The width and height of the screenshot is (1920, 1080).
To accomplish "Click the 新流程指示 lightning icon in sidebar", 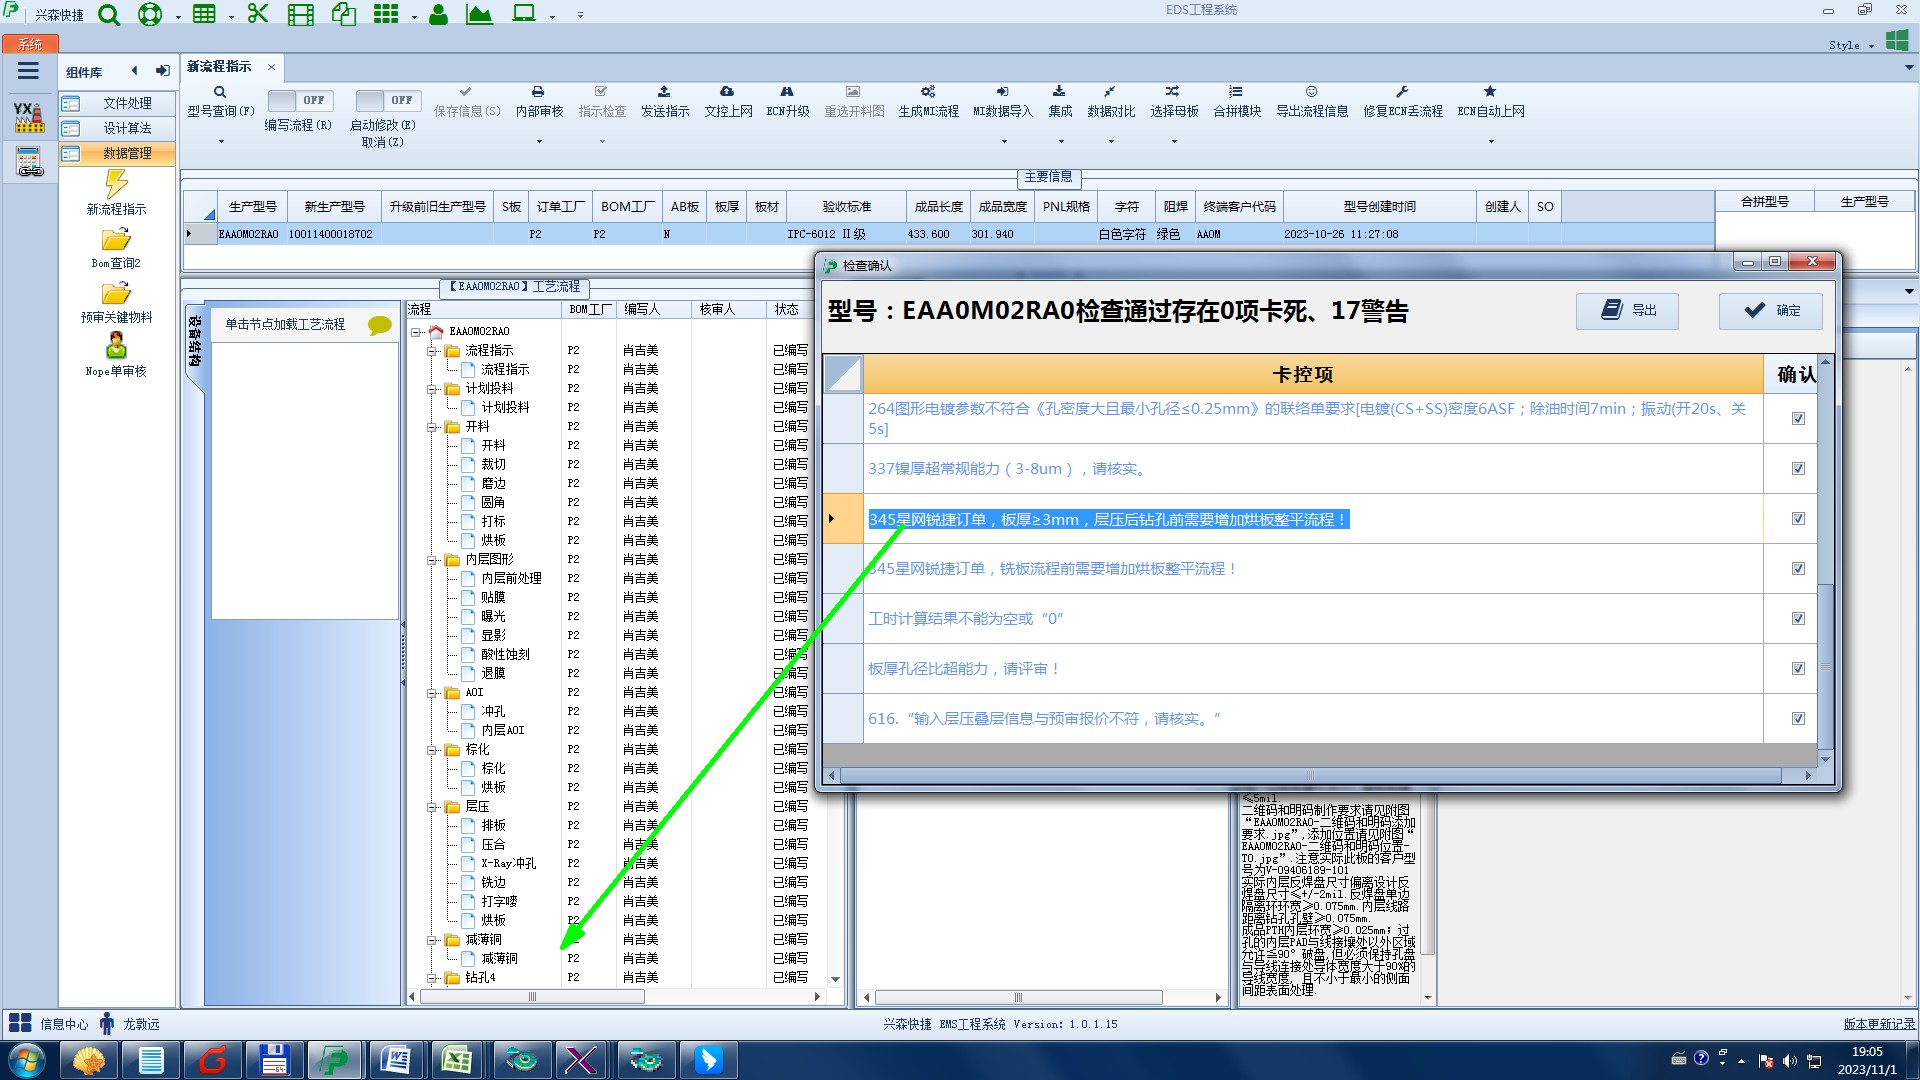I will (116, 184).
